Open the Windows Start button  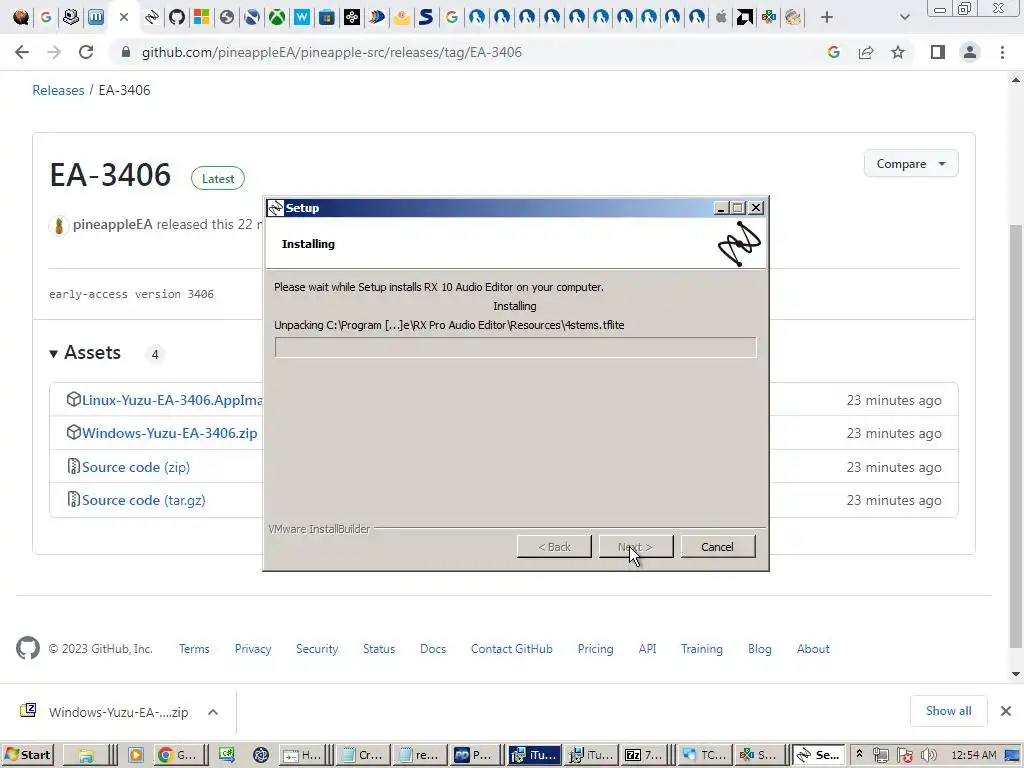(27, 755)
